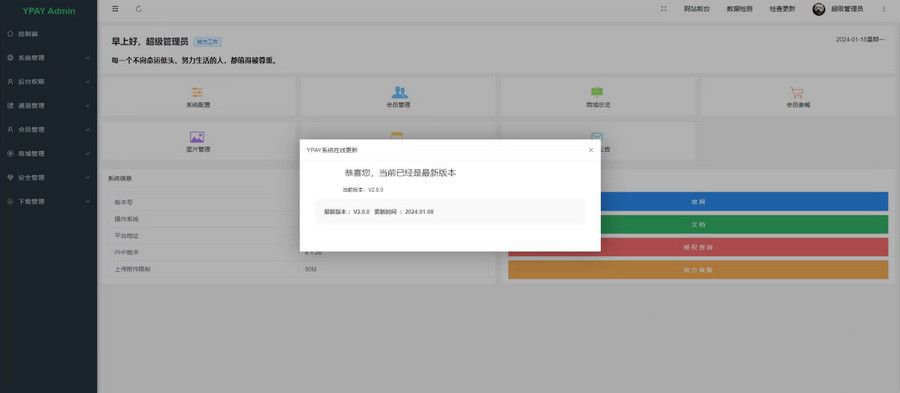Screen dimensions: 900x393
Task: Click the YPAY Admin logo
Action: 49,11
